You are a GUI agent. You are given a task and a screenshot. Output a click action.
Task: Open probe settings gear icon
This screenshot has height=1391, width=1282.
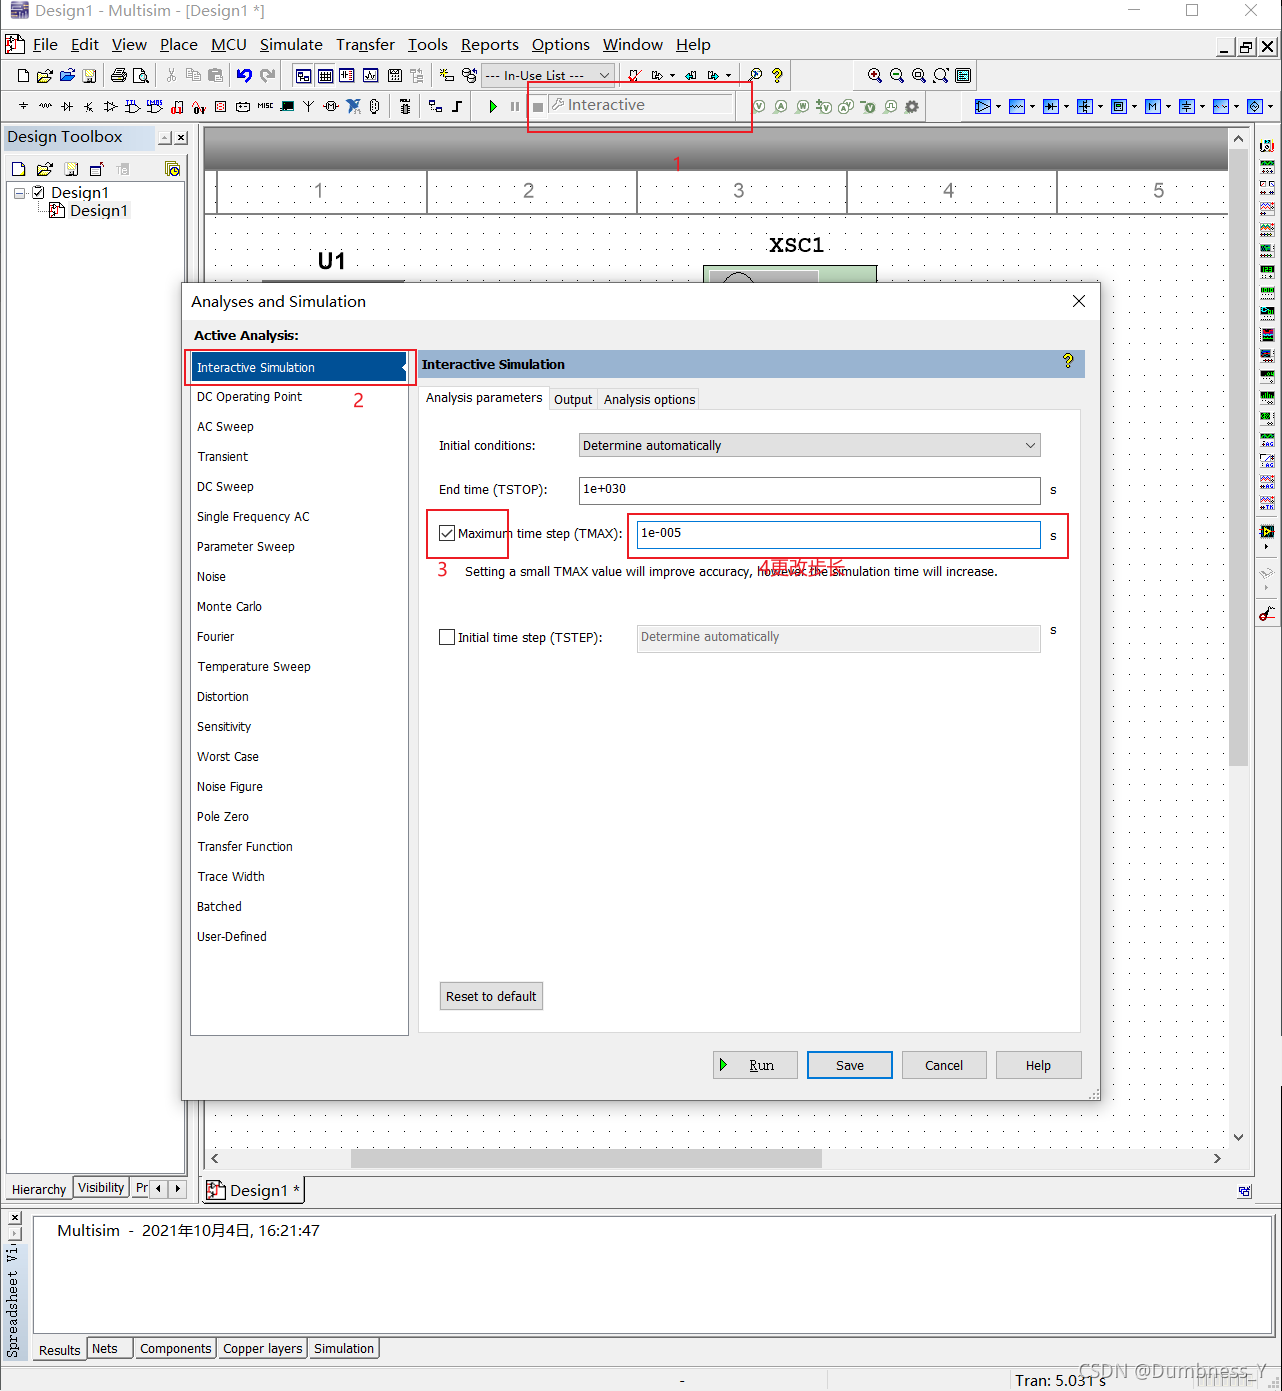pos(912,106)
